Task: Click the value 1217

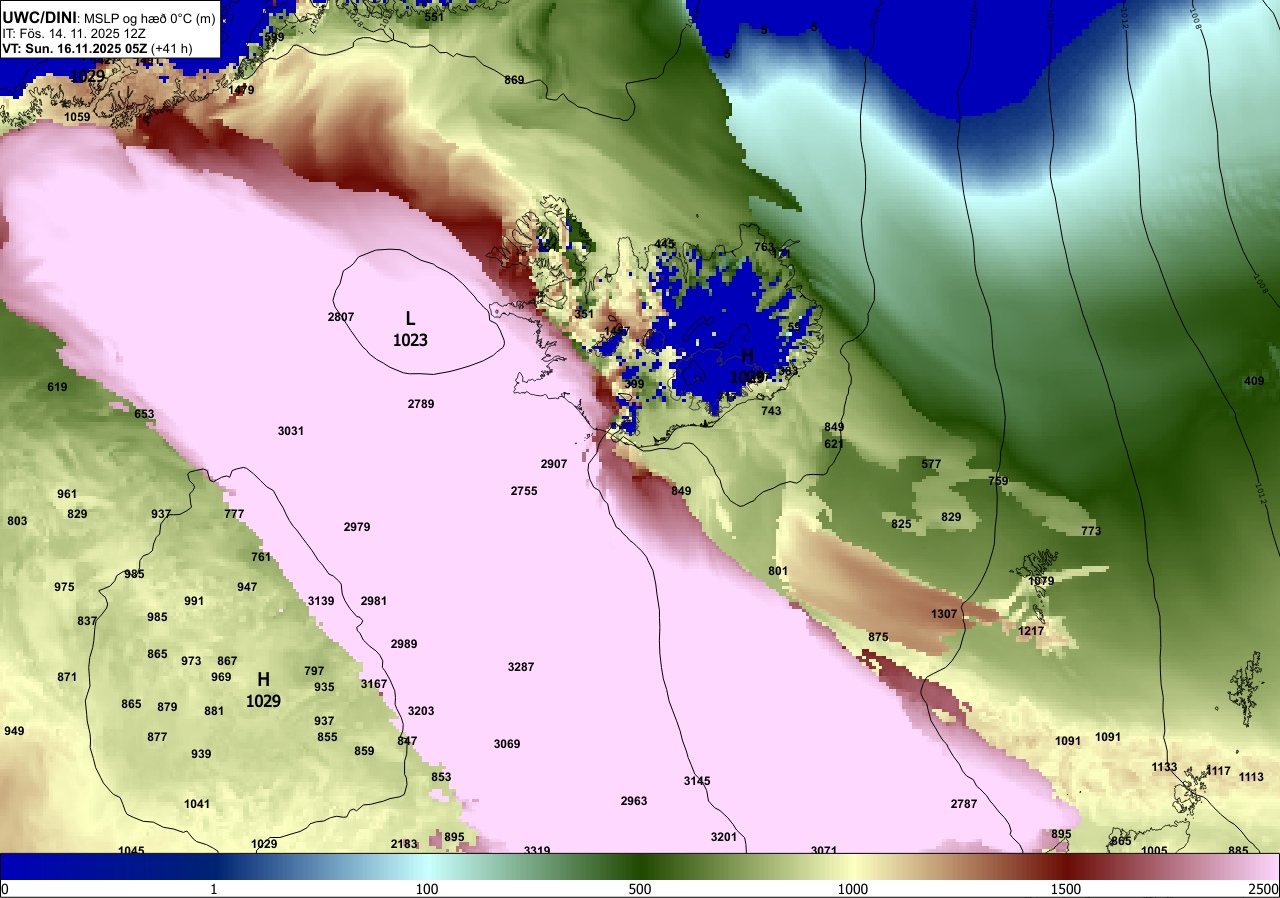Action: tap(1031, 631)
